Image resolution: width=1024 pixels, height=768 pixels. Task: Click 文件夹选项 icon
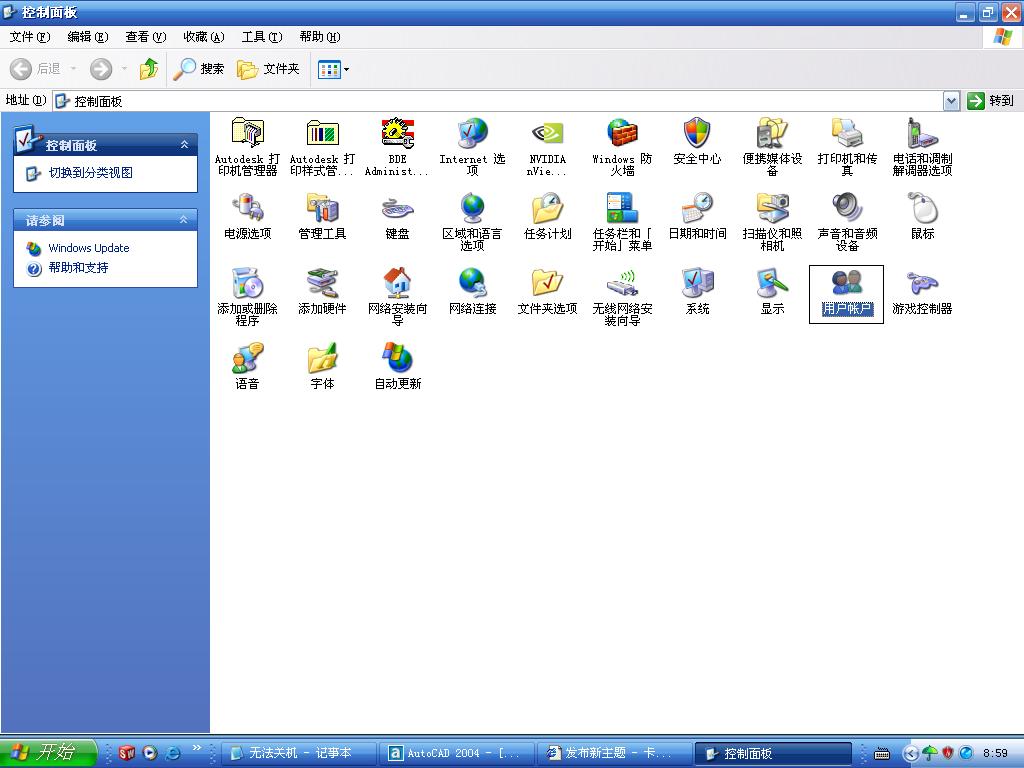point(547,283)
